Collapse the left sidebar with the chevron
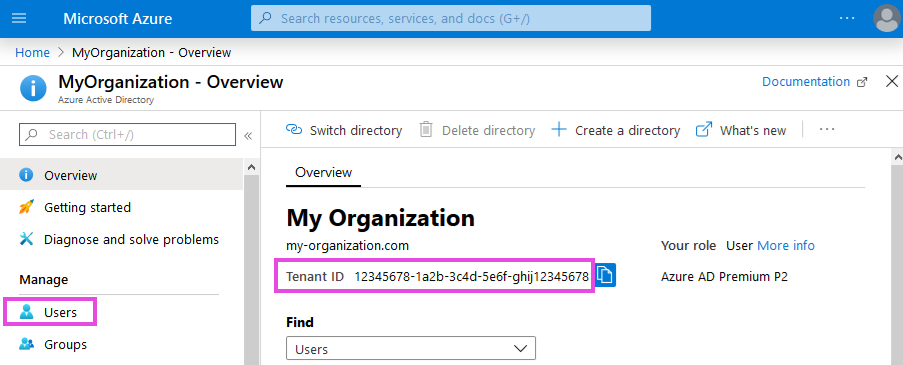 pos(248,136)
